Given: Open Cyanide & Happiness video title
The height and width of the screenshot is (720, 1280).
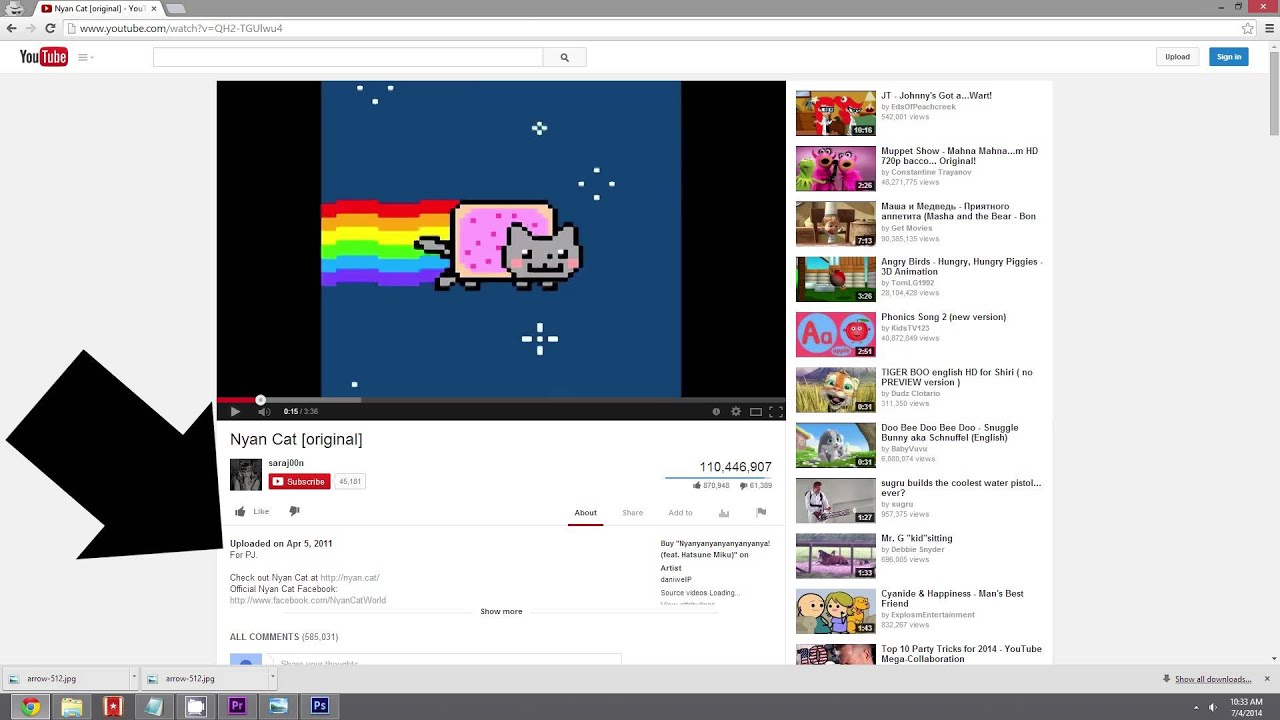Looking at the screenshot, I should point(952,599).
